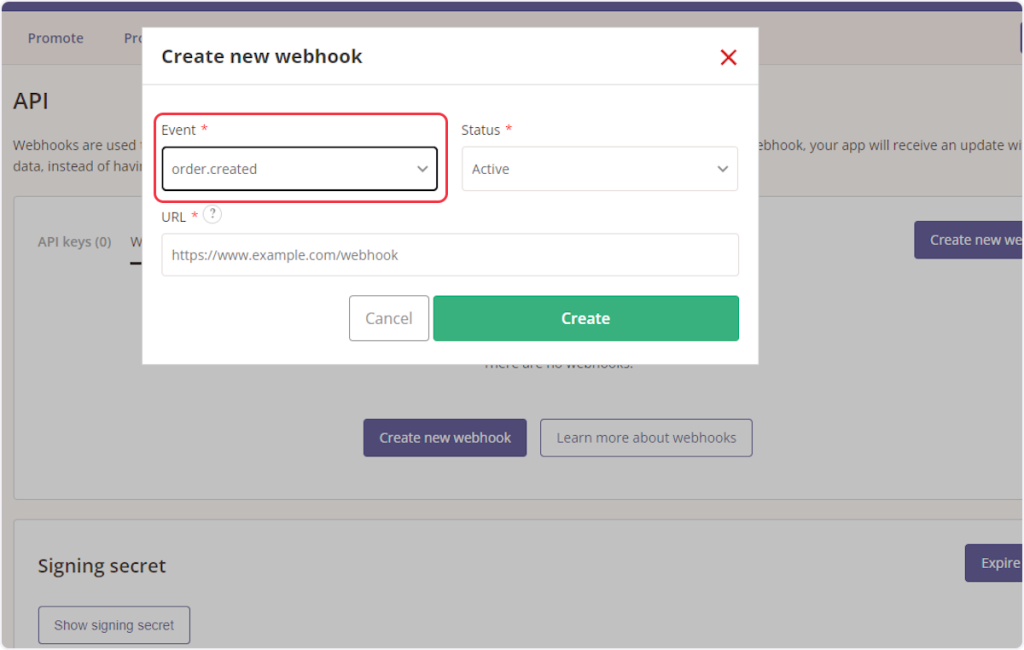Click the green Create button
The width and height of the screenshot is (1024, 650).
[x=585, y=318]
